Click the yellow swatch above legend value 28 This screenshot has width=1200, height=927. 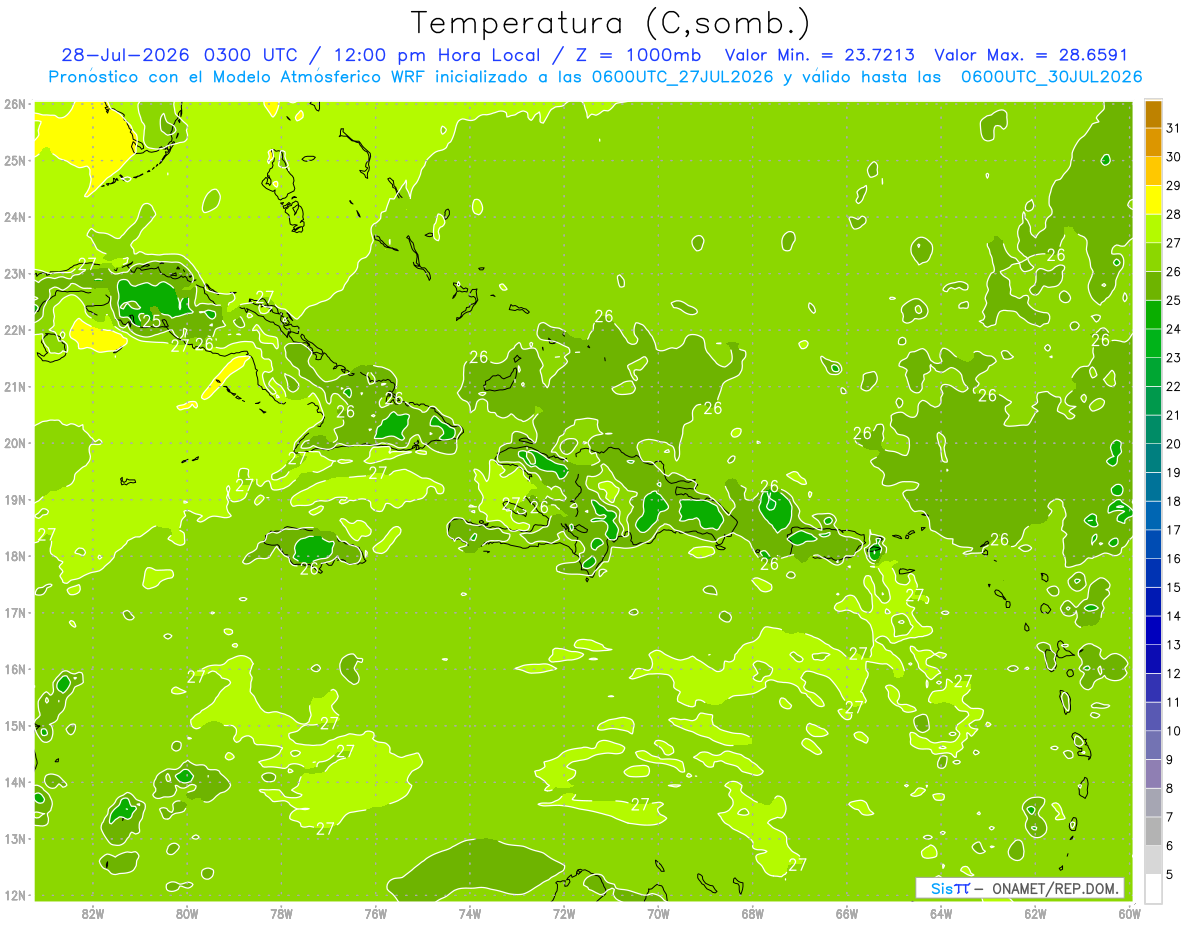point(1153,200)
